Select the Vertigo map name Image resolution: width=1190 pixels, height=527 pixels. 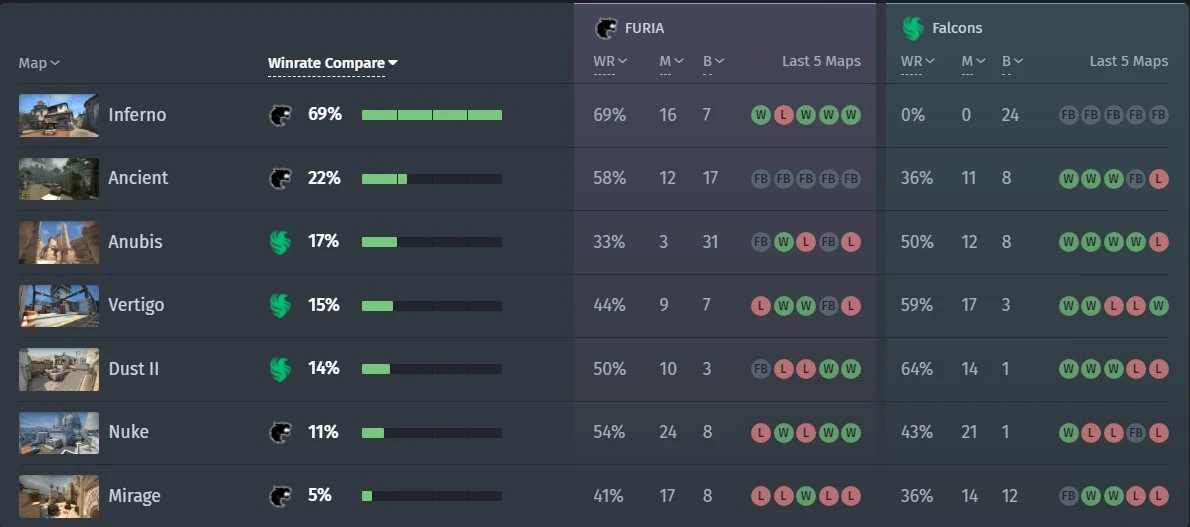[x=136, y=305]
